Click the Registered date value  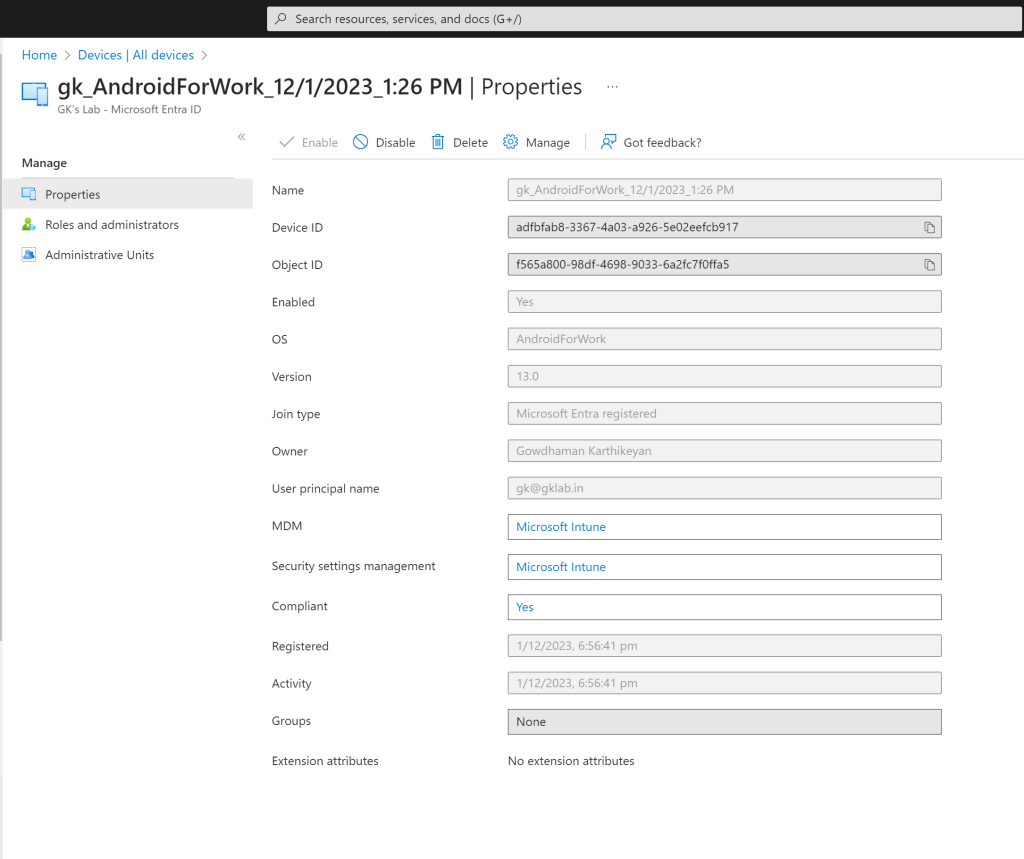pos(577,646)
